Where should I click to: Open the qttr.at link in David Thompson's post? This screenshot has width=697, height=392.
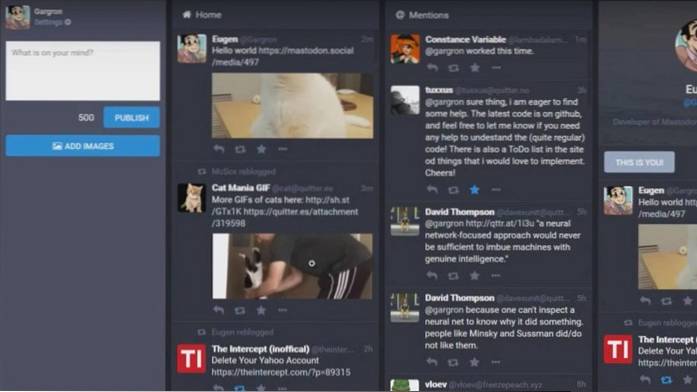[x=500, y=224]
